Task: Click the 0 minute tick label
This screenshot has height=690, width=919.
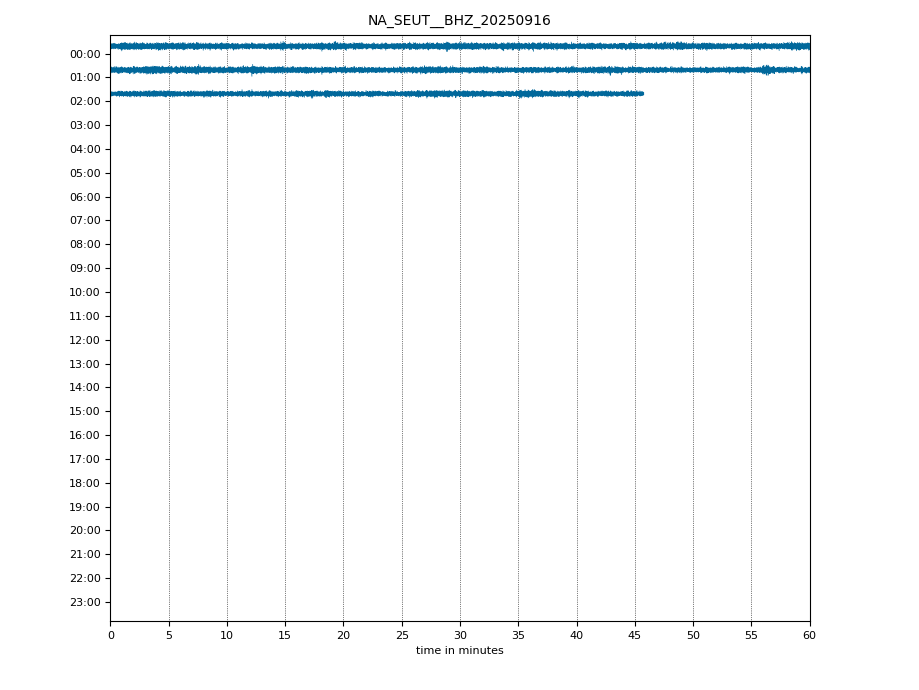Action: [111, 635]
